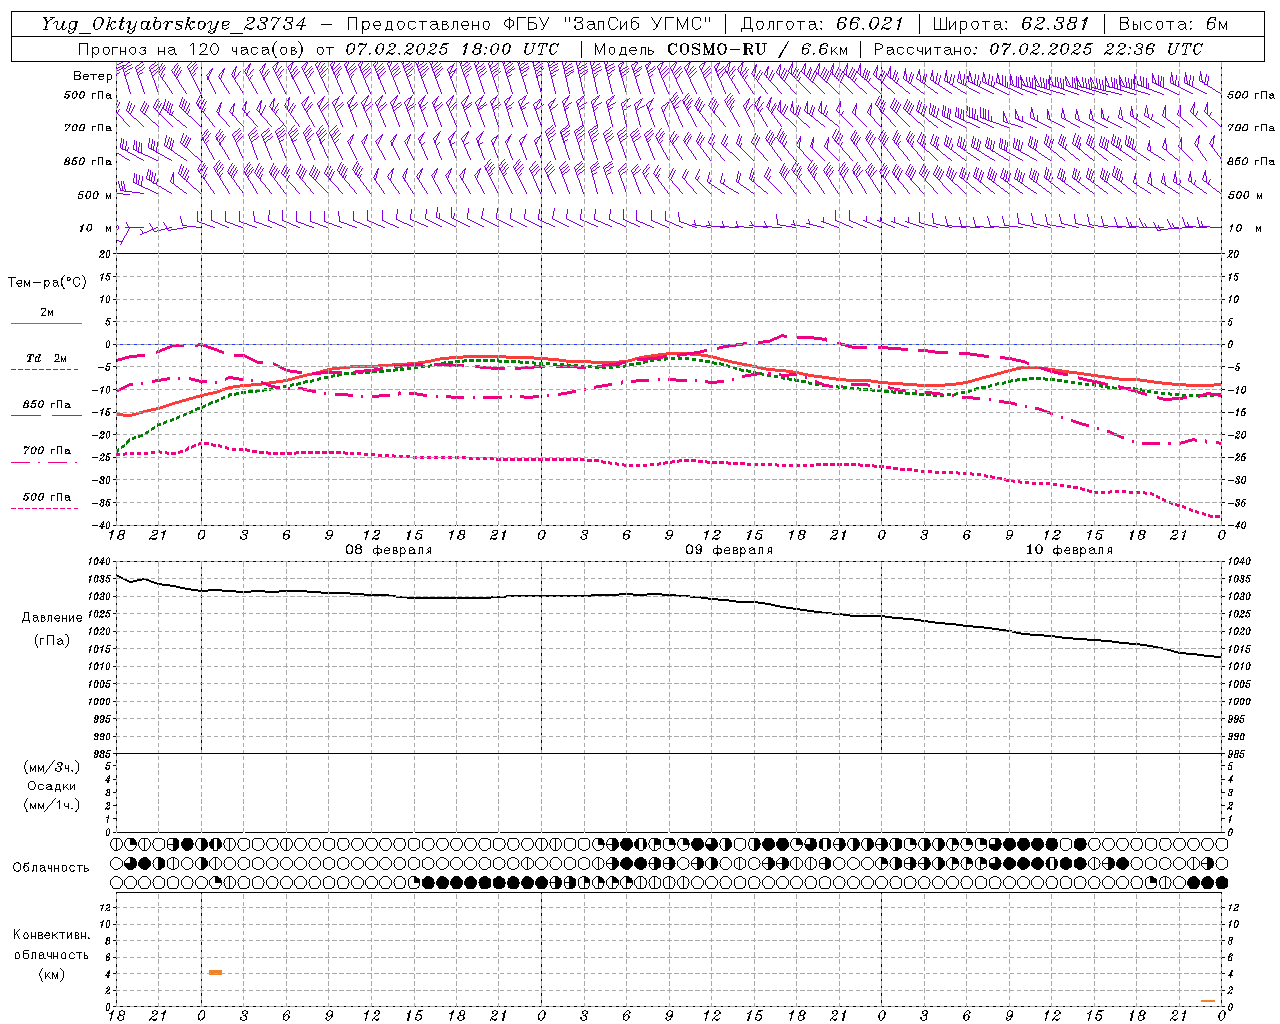
Task: Click the 'Td 2м' dew point legend entry
Action: point(47,358)
